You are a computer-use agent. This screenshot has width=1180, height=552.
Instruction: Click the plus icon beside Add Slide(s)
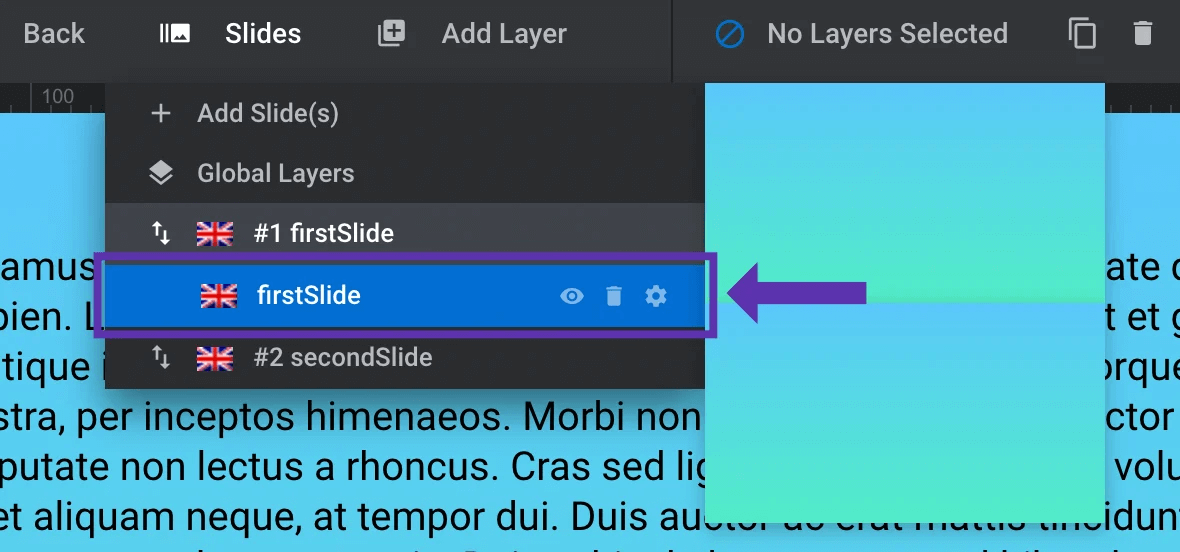[x=161, y=114]
